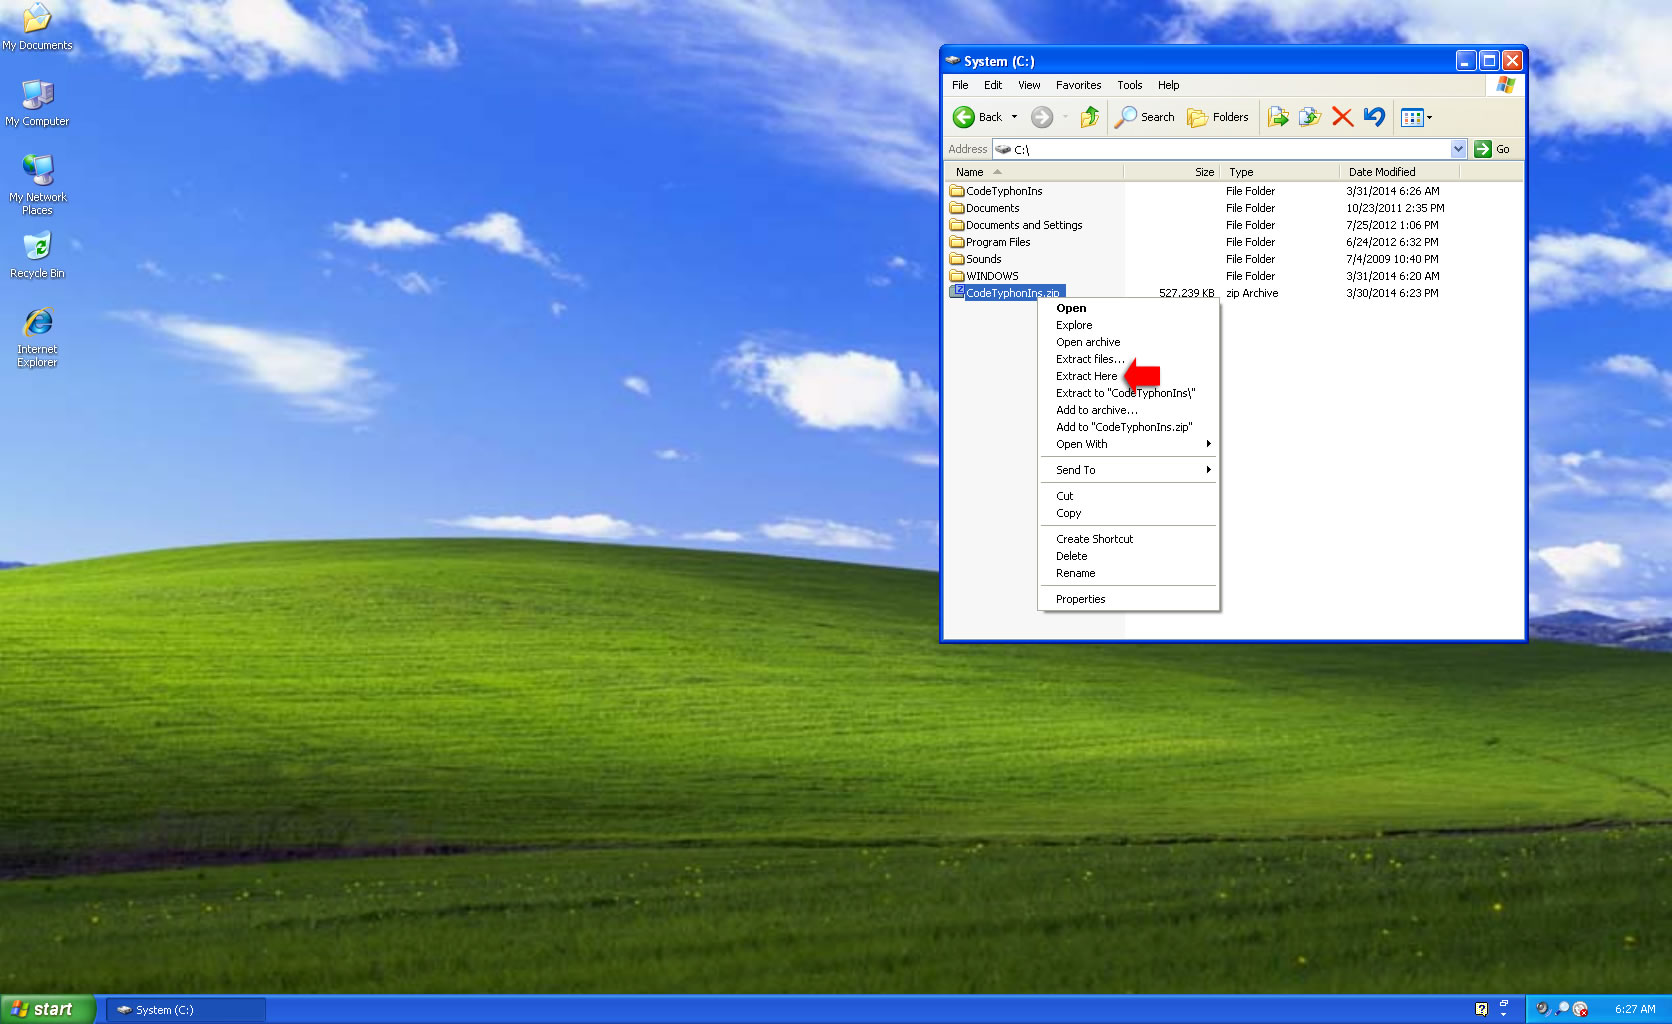Click the Start button

coord(47,1009)
